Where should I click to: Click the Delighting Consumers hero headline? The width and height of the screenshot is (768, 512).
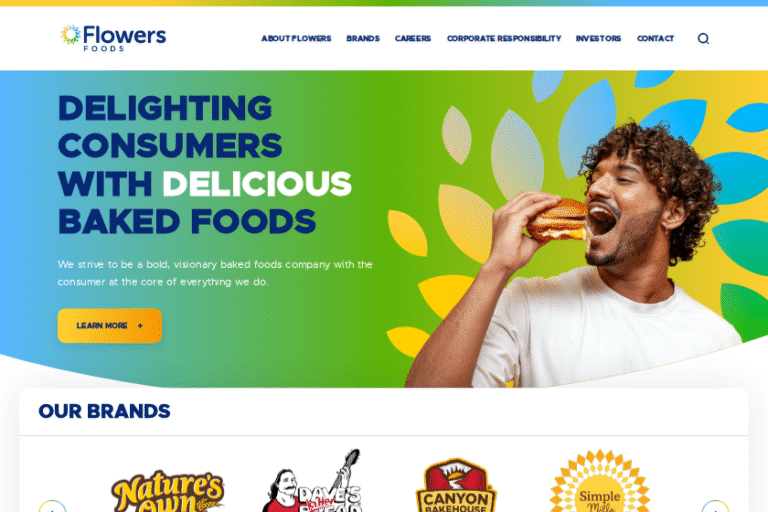[x=205, y=165]
